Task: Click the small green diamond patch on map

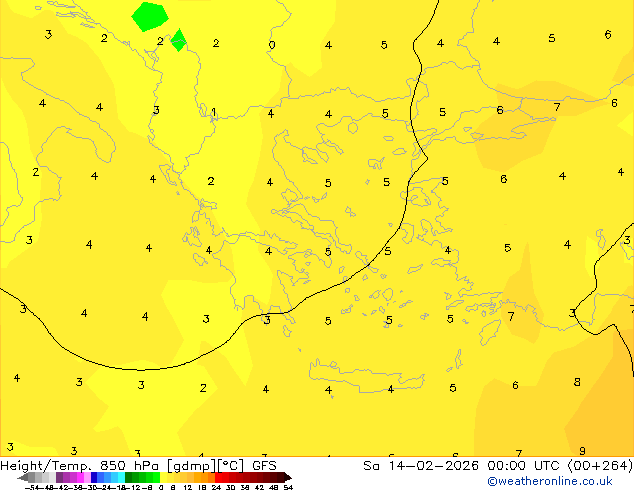Action: 178,40
